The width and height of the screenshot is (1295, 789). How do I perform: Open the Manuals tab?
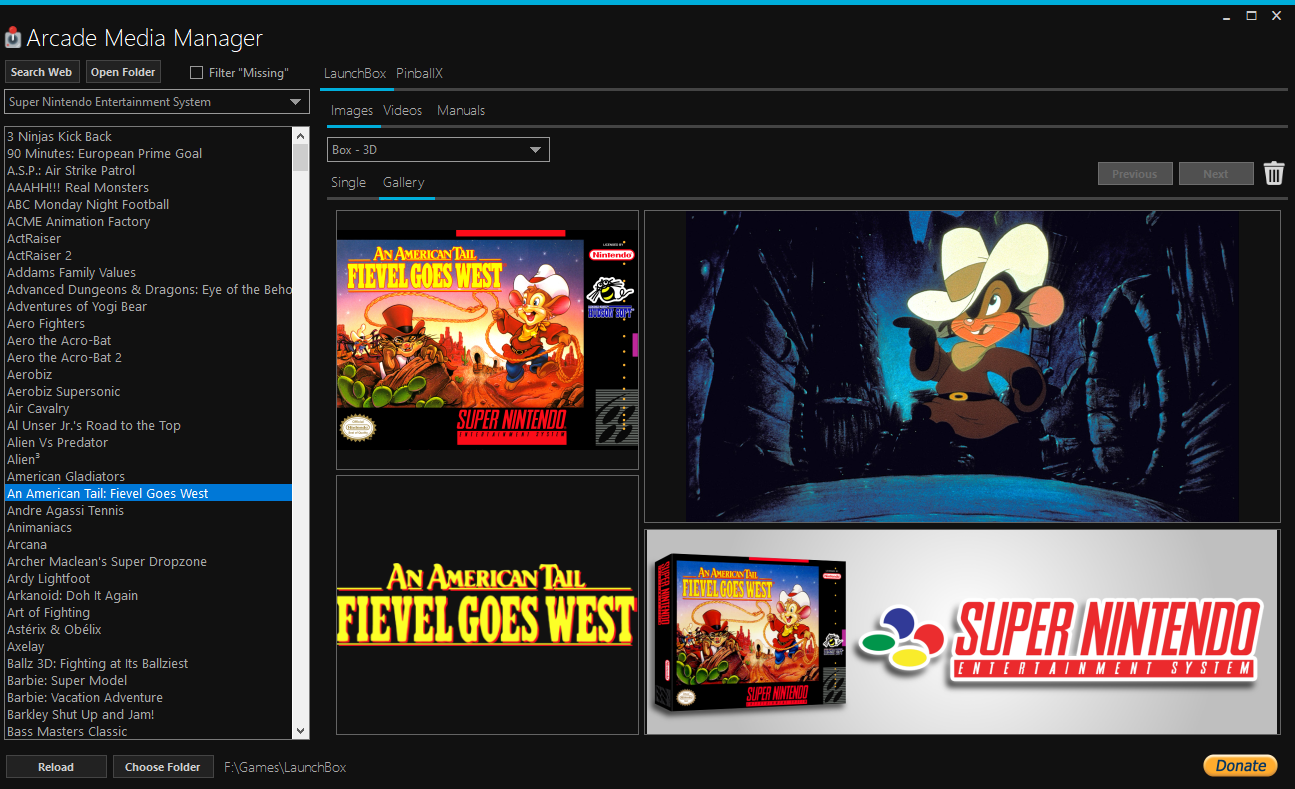tap(461, 110)
